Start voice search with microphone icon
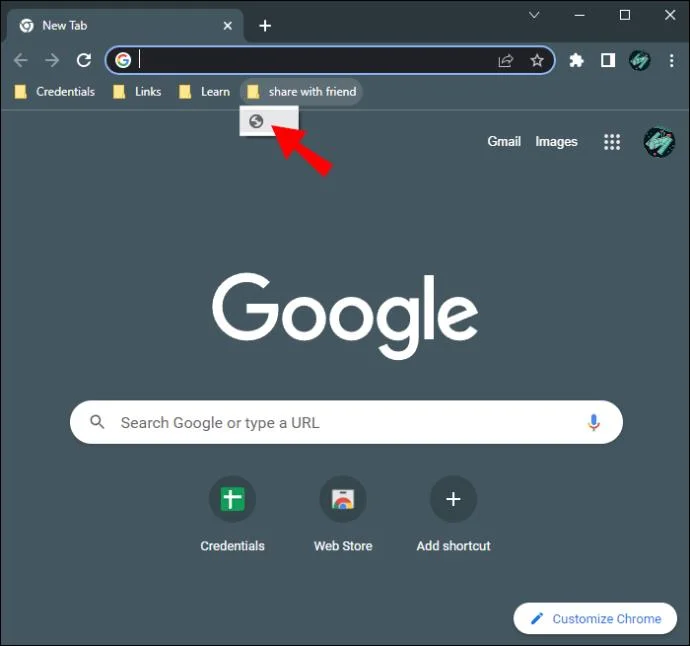690x646 pixels. coord(594,422)
